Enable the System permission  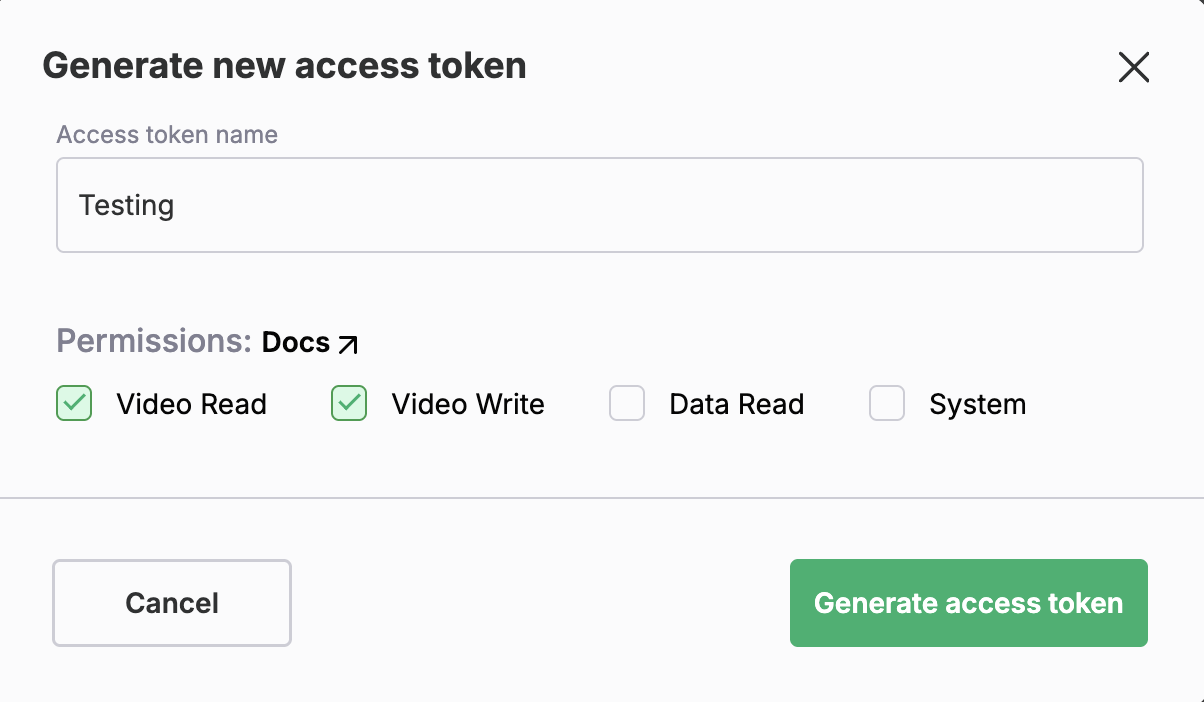887,404
